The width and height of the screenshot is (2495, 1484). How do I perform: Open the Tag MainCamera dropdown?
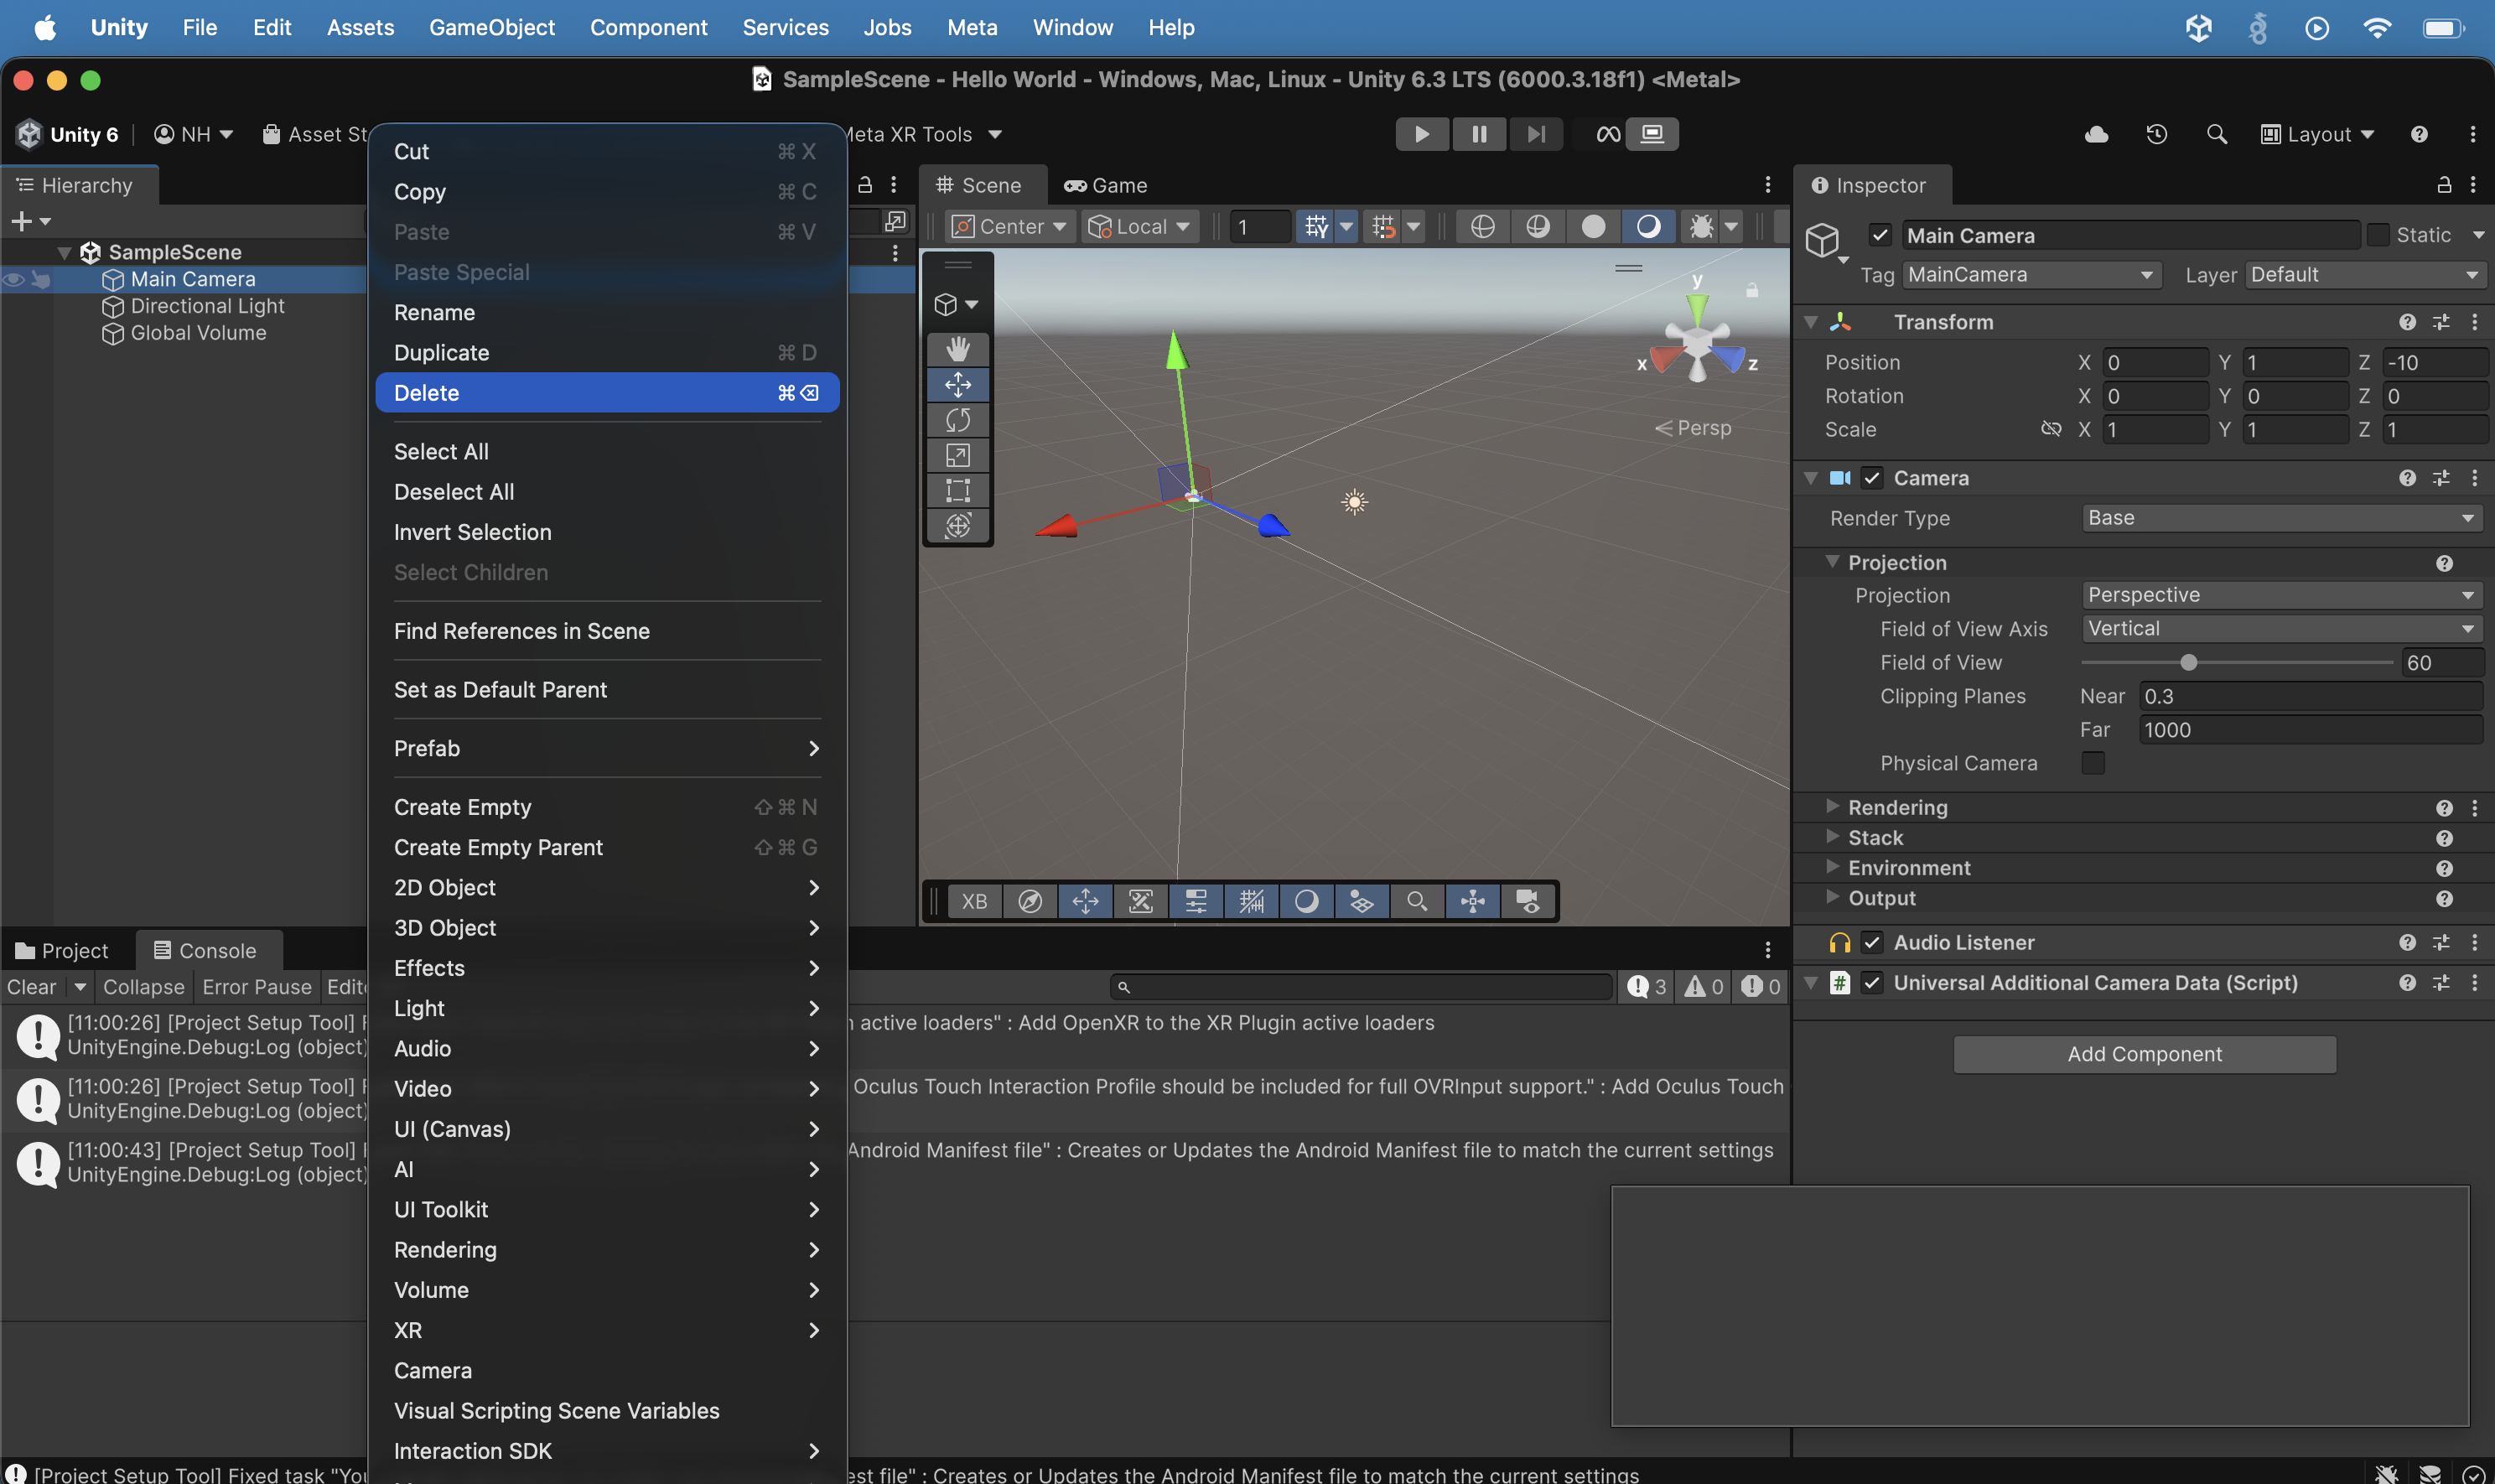tap(2031, 275)
